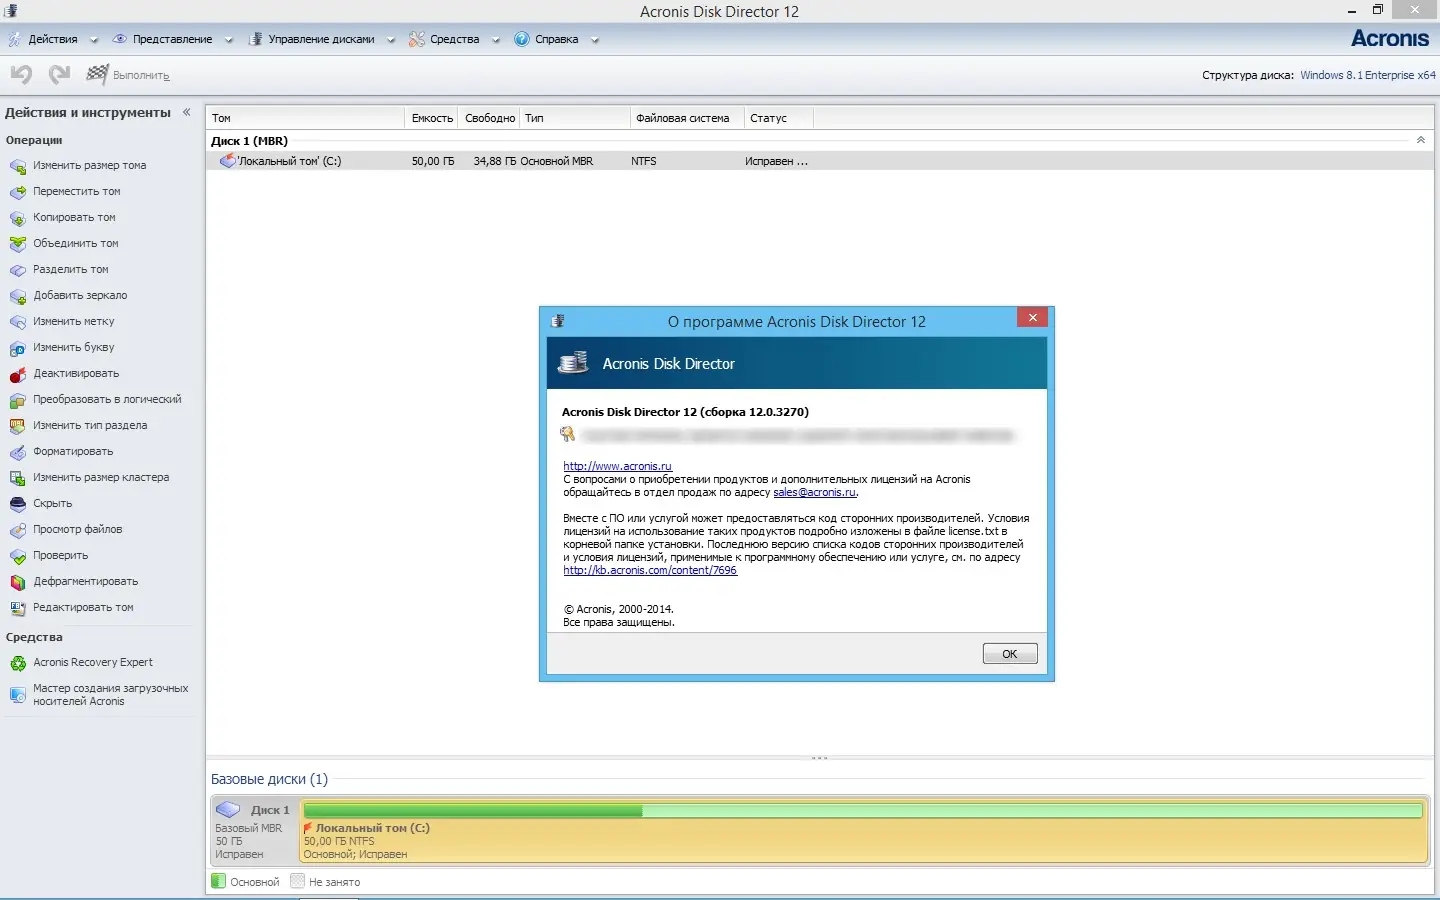
Task: Click the '34,88 ГБ' free space cell
Action: [494, 161]
